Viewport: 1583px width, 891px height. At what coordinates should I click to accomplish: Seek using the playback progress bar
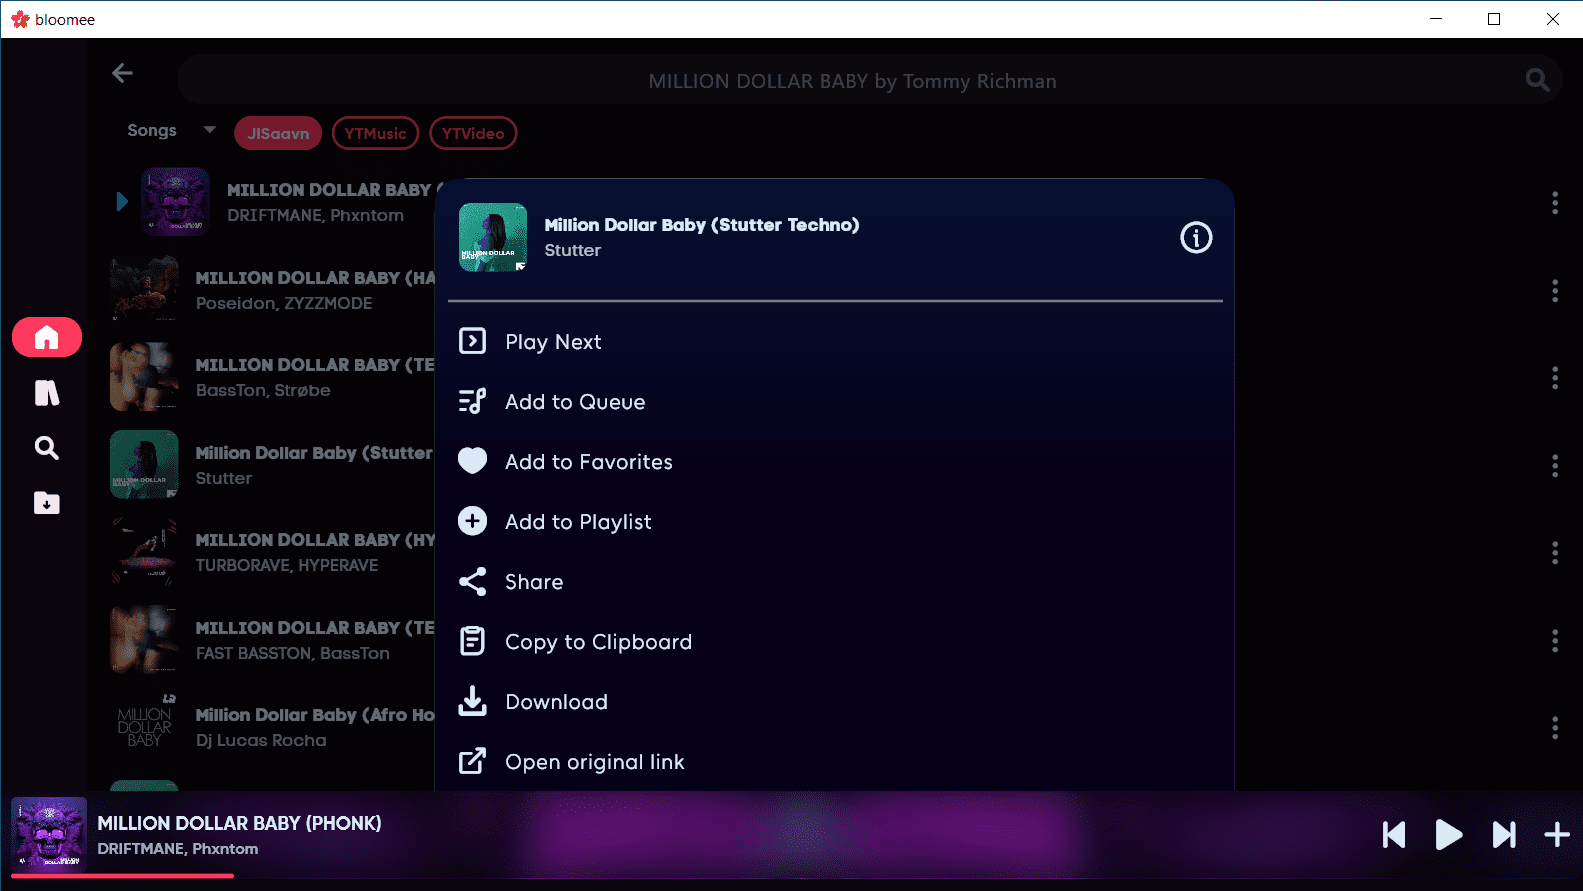[791, 876]
